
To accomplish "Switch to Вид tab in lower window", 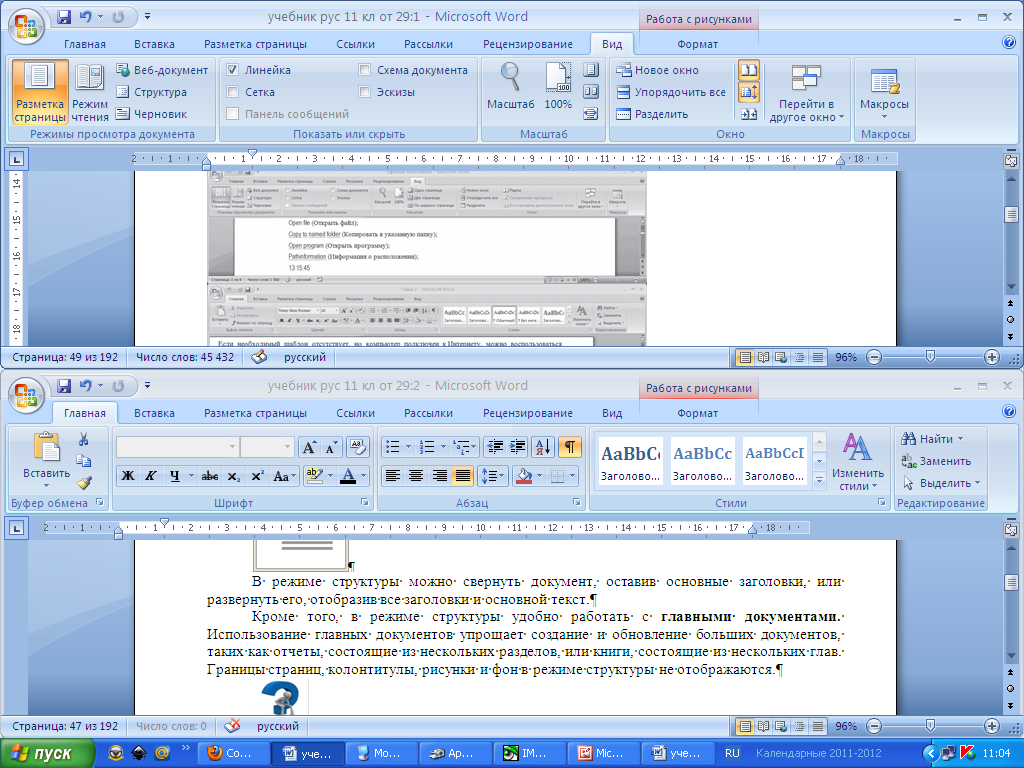I will tap(612, 413).
